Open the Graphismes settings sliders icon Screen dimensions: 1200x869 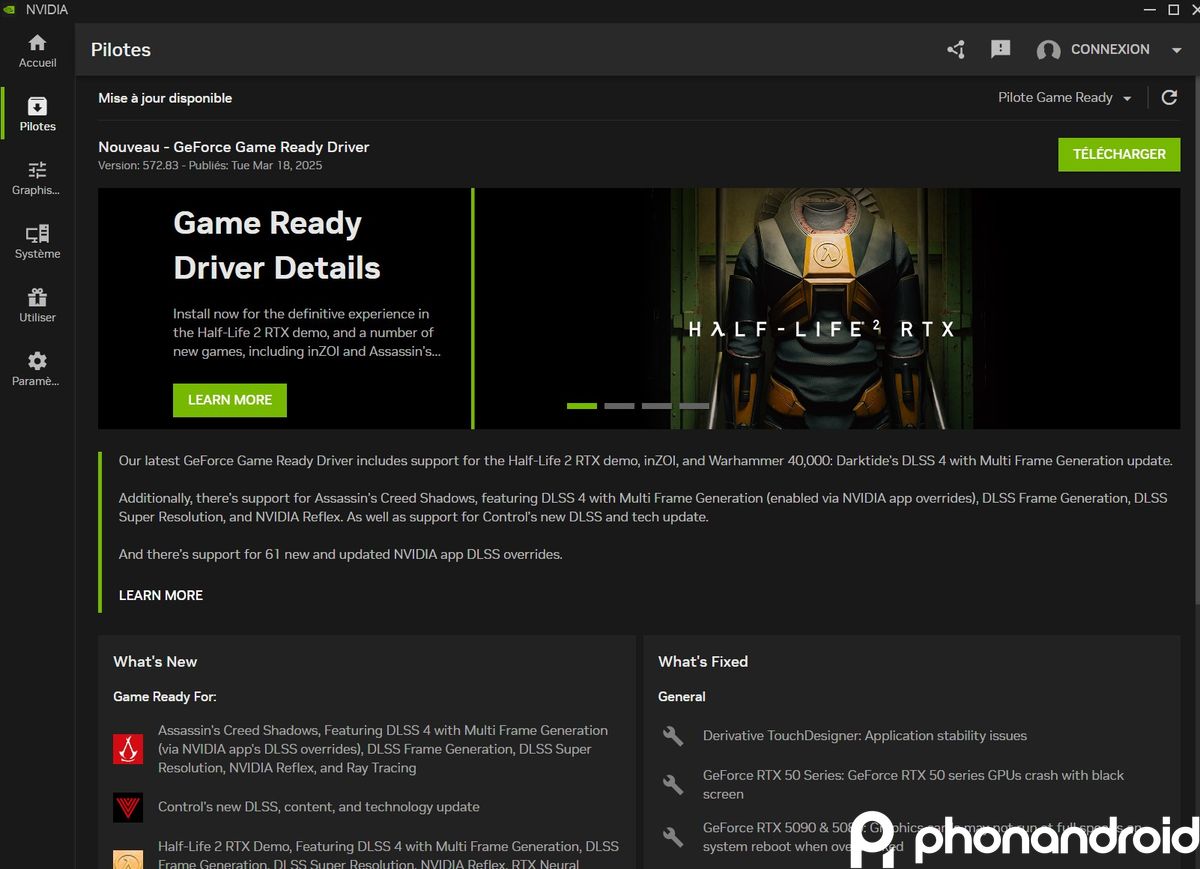pyautogui.click(x=37, y=171)
